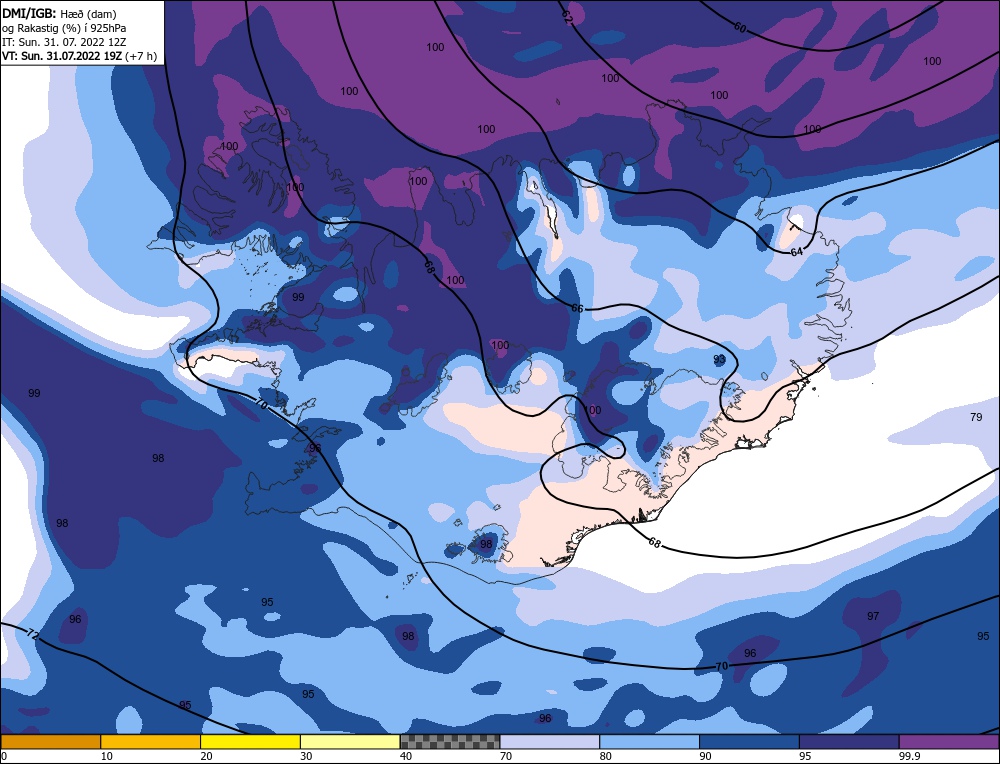Click the 'VT: Sun. 31.07.2022 19Z (+7 h)' line
The height and width of the screenshot is (764, 1000).
[79, 56]
